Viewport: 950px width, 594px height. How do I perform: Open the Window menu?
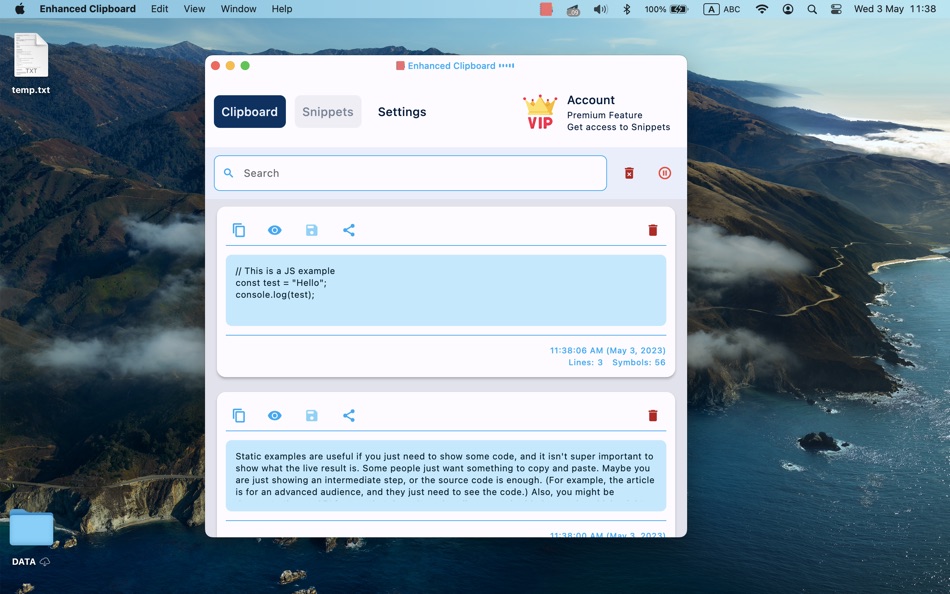coord(238,9)
